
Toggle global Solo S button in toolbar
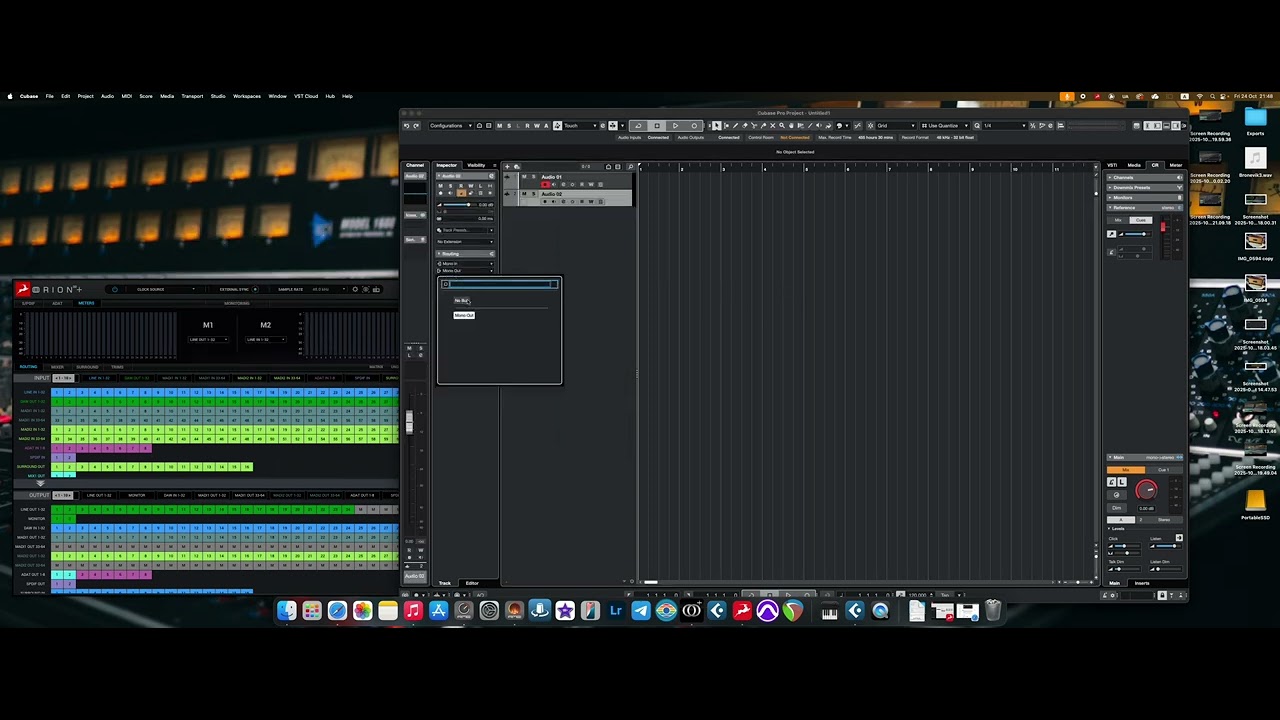click(x=508, y=126)
